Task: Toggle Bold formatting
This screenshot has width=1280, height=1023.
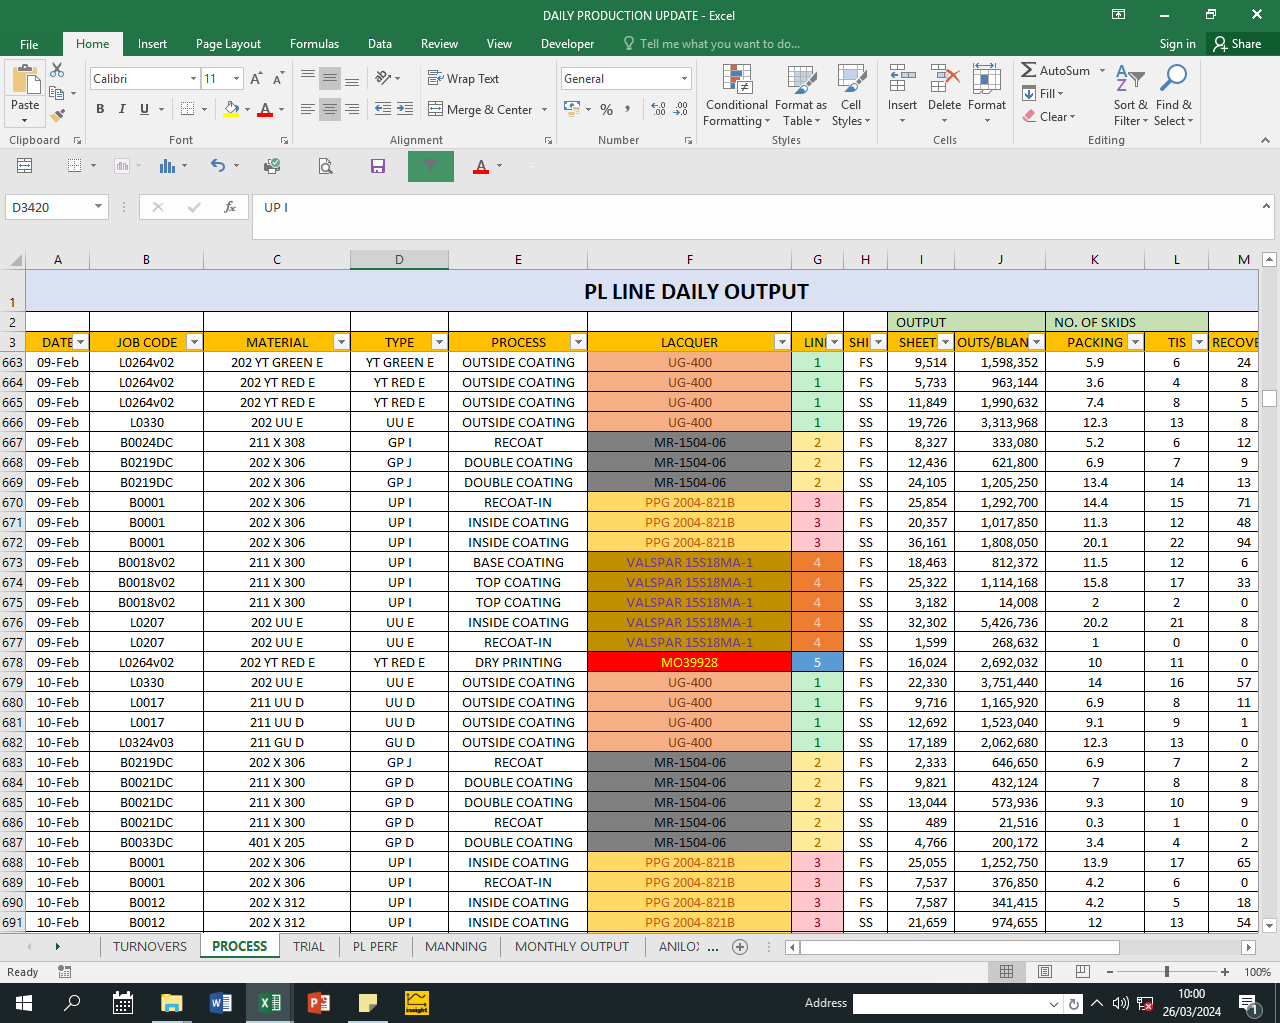Action: [100, 109]
